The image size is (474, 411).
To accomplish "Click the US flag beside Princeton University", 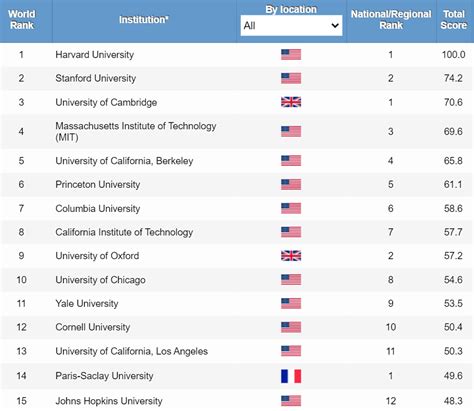I will [x=291, y=184].
